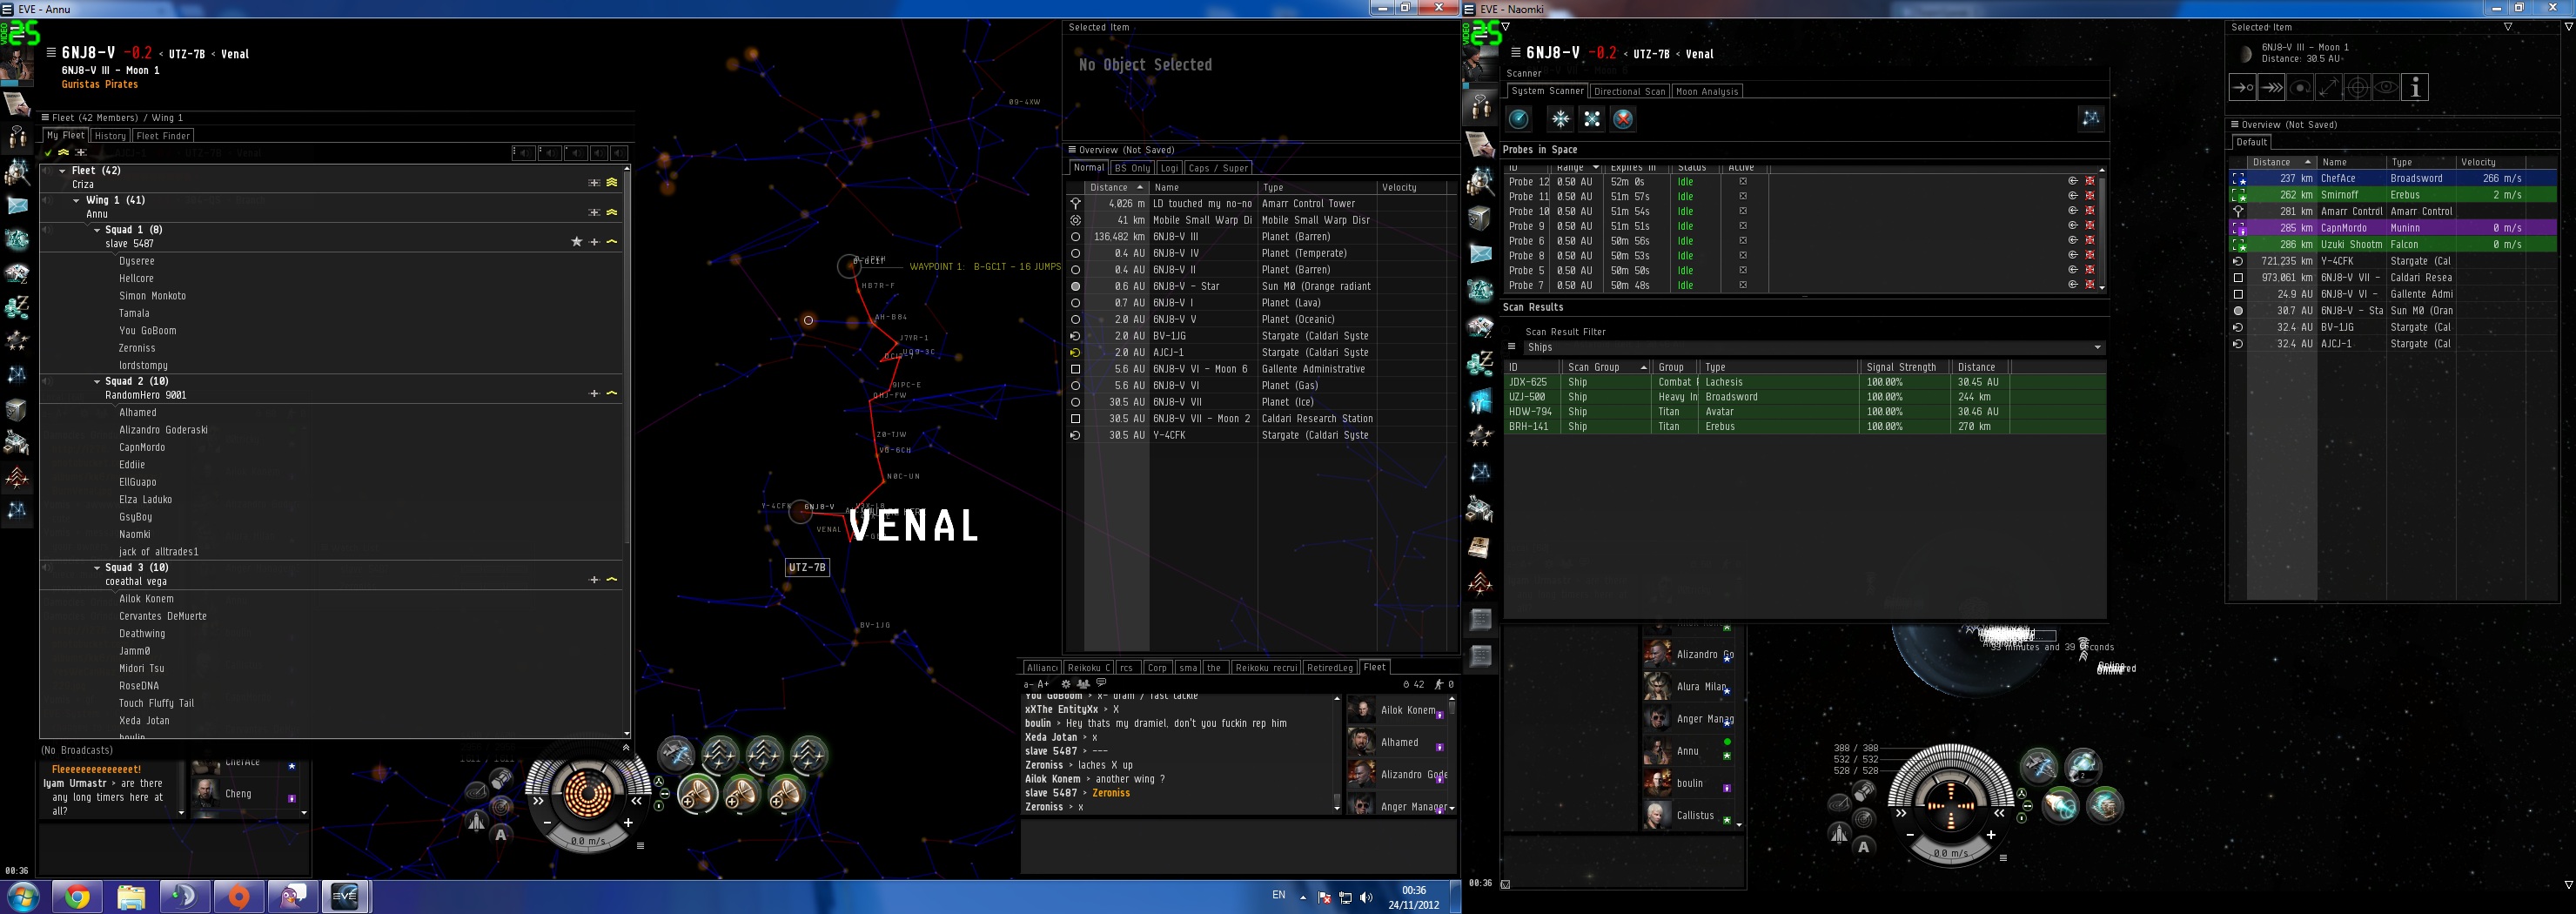Click the Analyze probe scan button

(x=1519, y=119)
